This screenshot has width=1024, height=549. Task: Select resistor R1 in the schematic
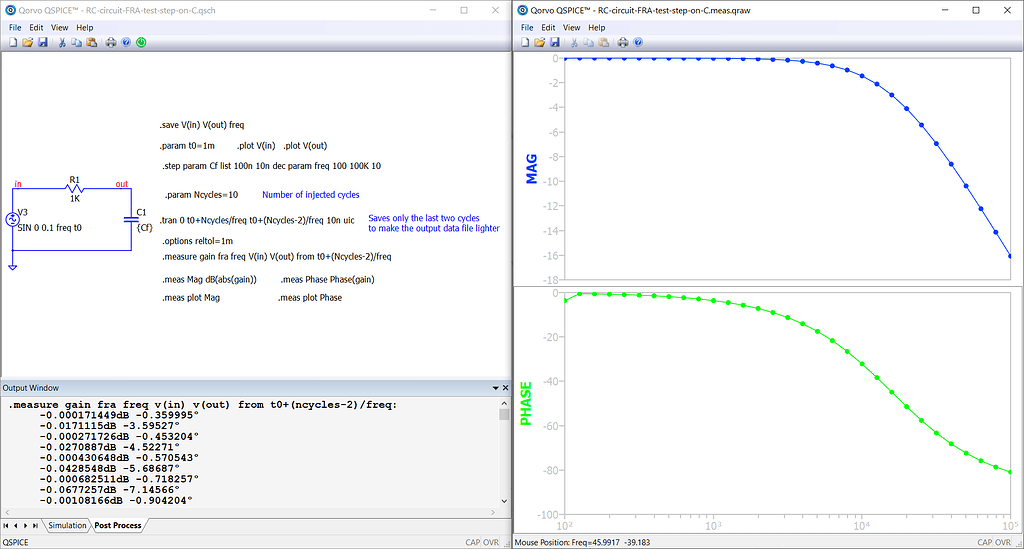[x=74, y=187]
